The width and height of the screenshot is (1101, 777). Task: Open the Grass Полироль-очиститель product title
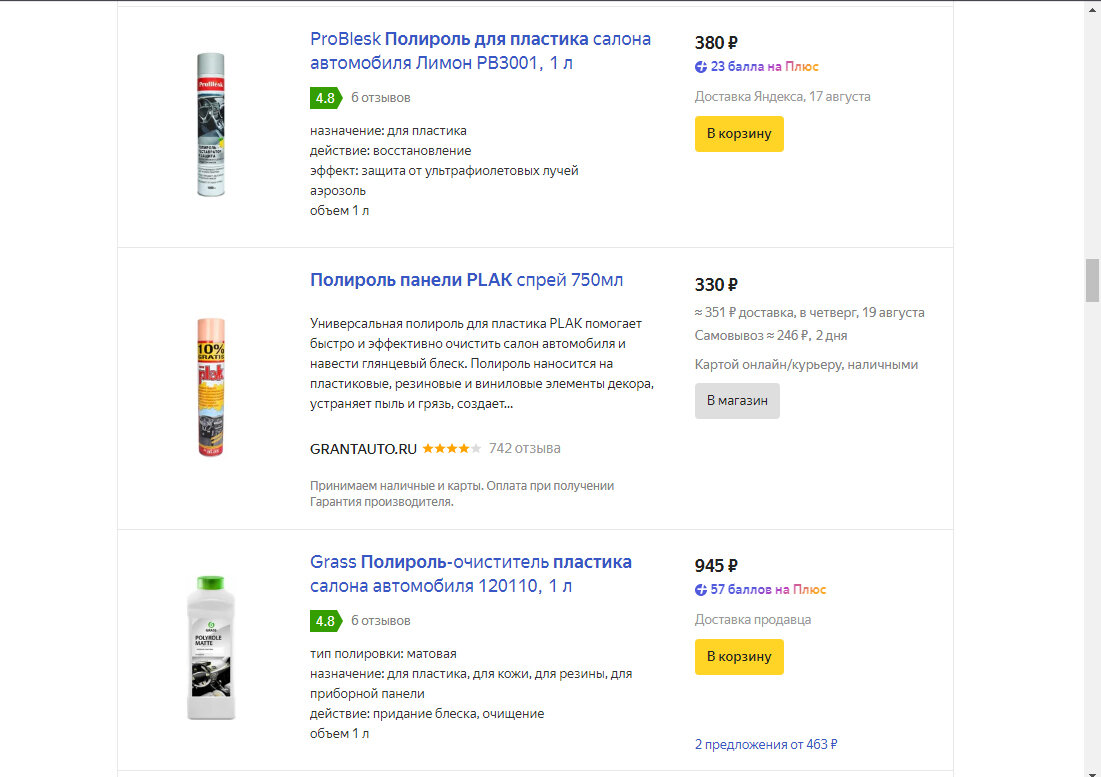(465, 574)
